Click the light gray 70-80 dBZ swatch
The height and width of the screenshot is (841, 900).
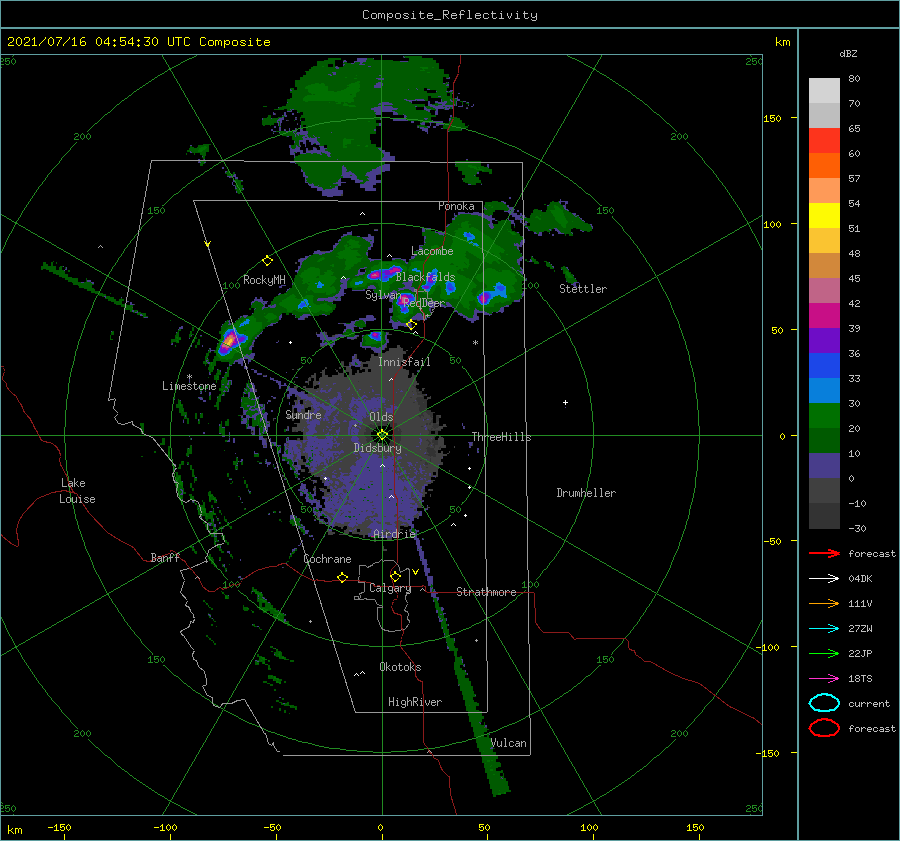coord(824,91)
